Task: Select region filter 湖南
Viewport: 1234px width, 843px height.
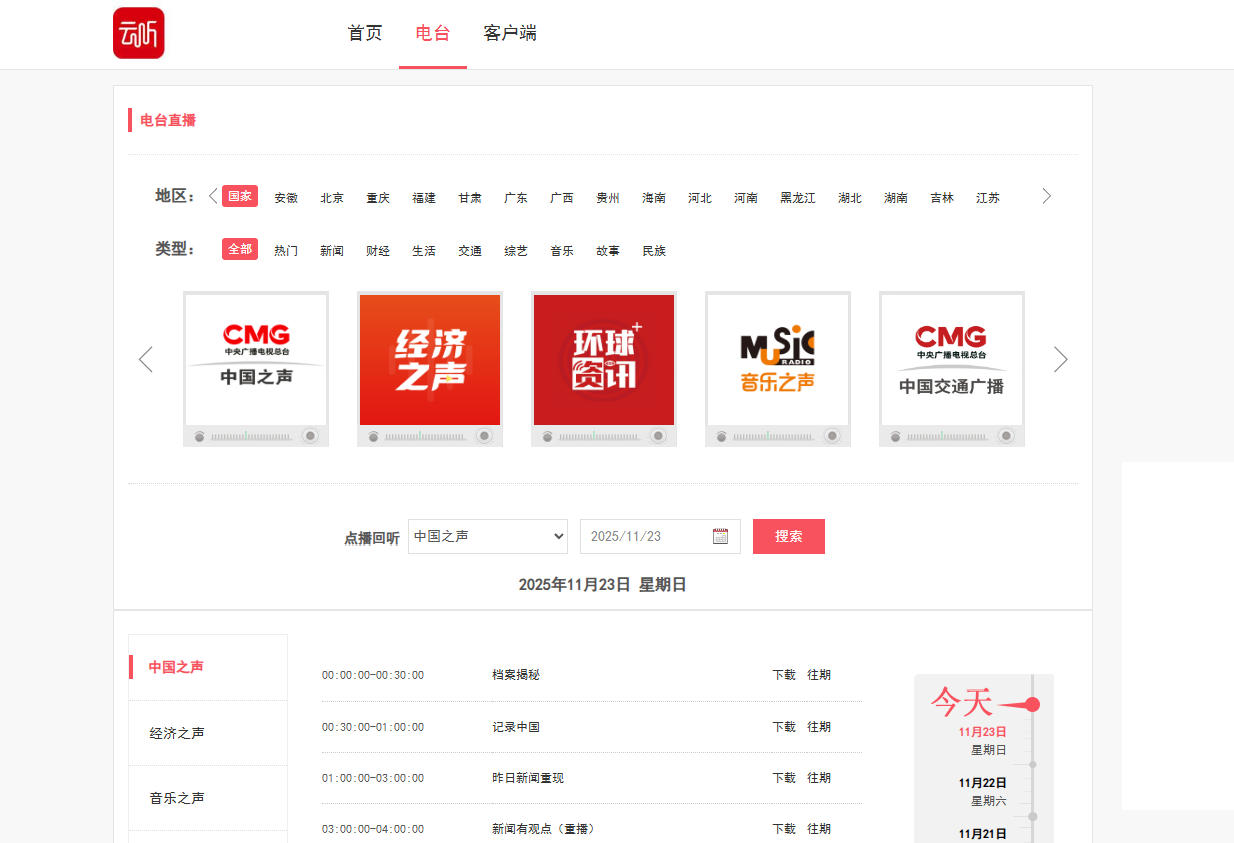Action: click(x=896, y=198)
